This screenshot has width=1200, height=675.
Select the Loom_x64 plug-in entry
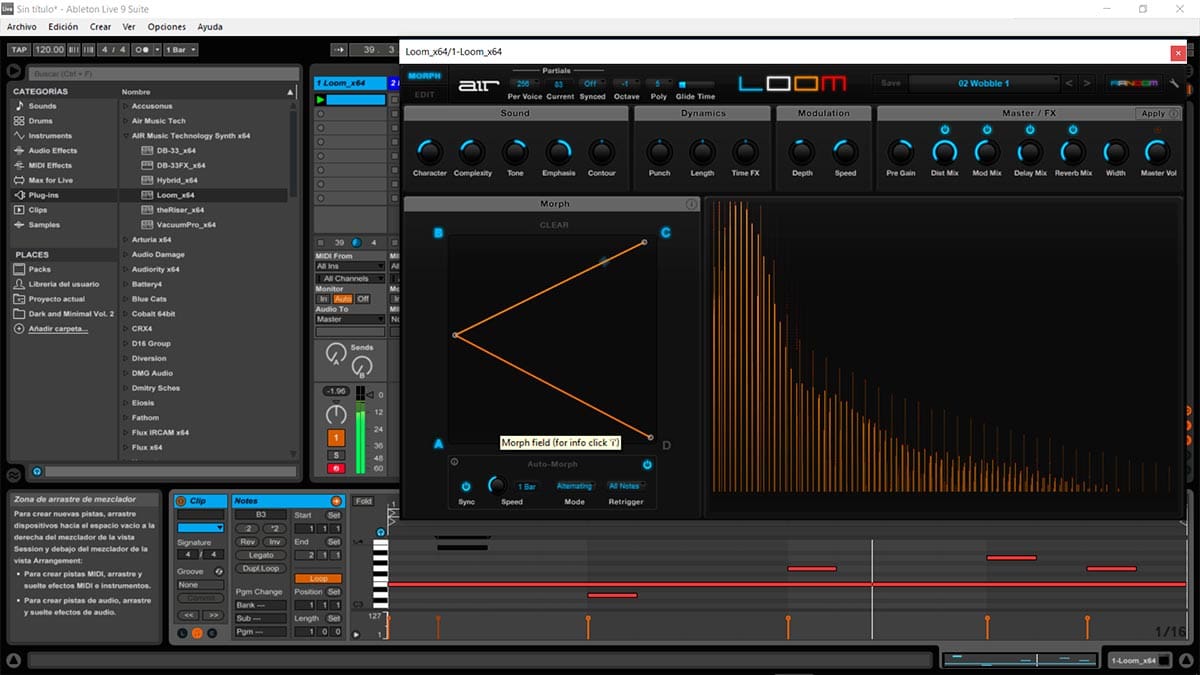[175, 195]
